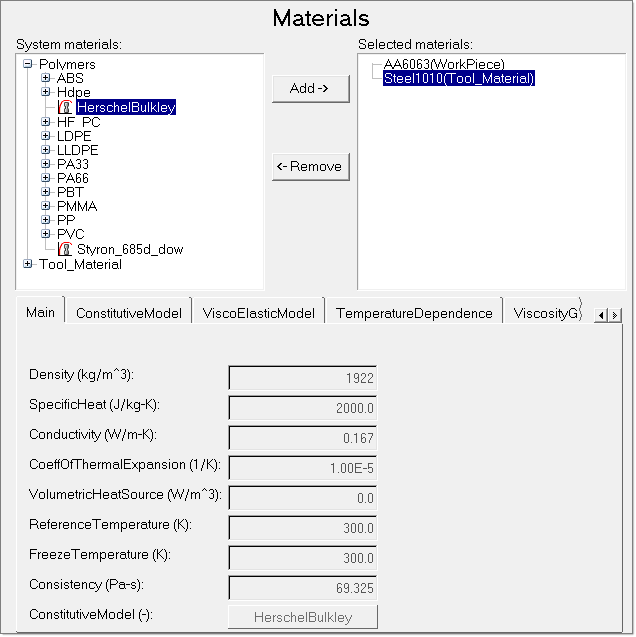Select the PMMA tree entry
Viewport: 636px width, 637px height.
77,206
